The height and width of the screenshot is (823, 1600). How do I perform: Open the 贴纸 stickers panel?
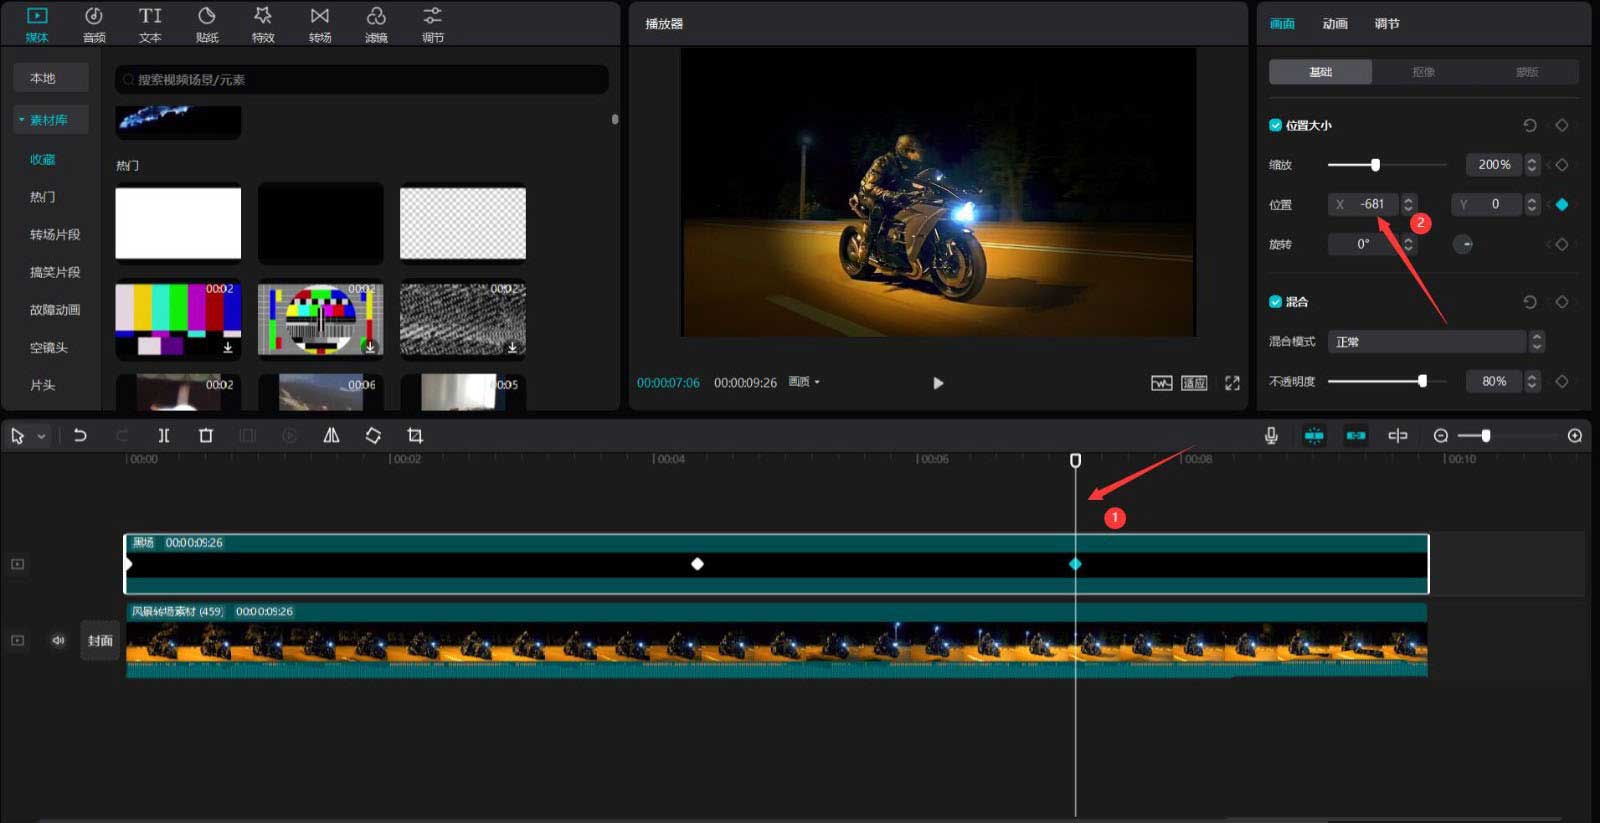click(x=207, y=25)
